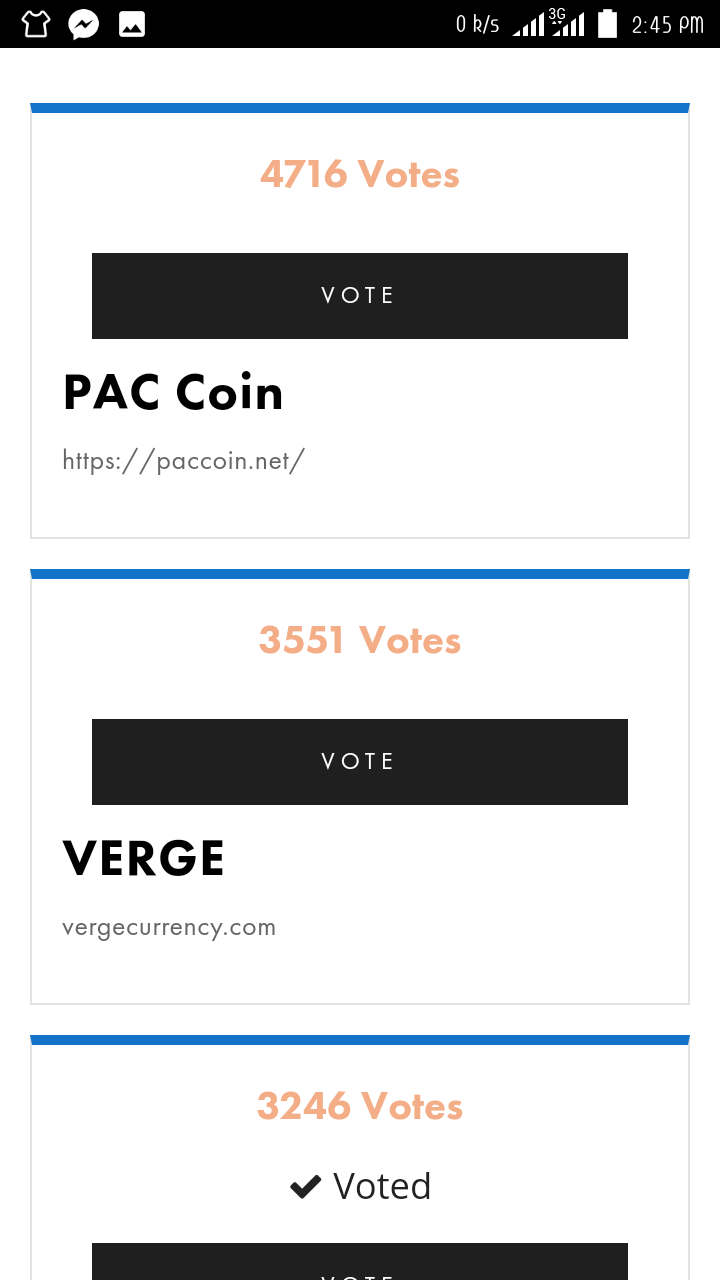The width and height of the screenshot is (720, 1280).
Task: Tap the battery status icon
Action: pos(607,24)
